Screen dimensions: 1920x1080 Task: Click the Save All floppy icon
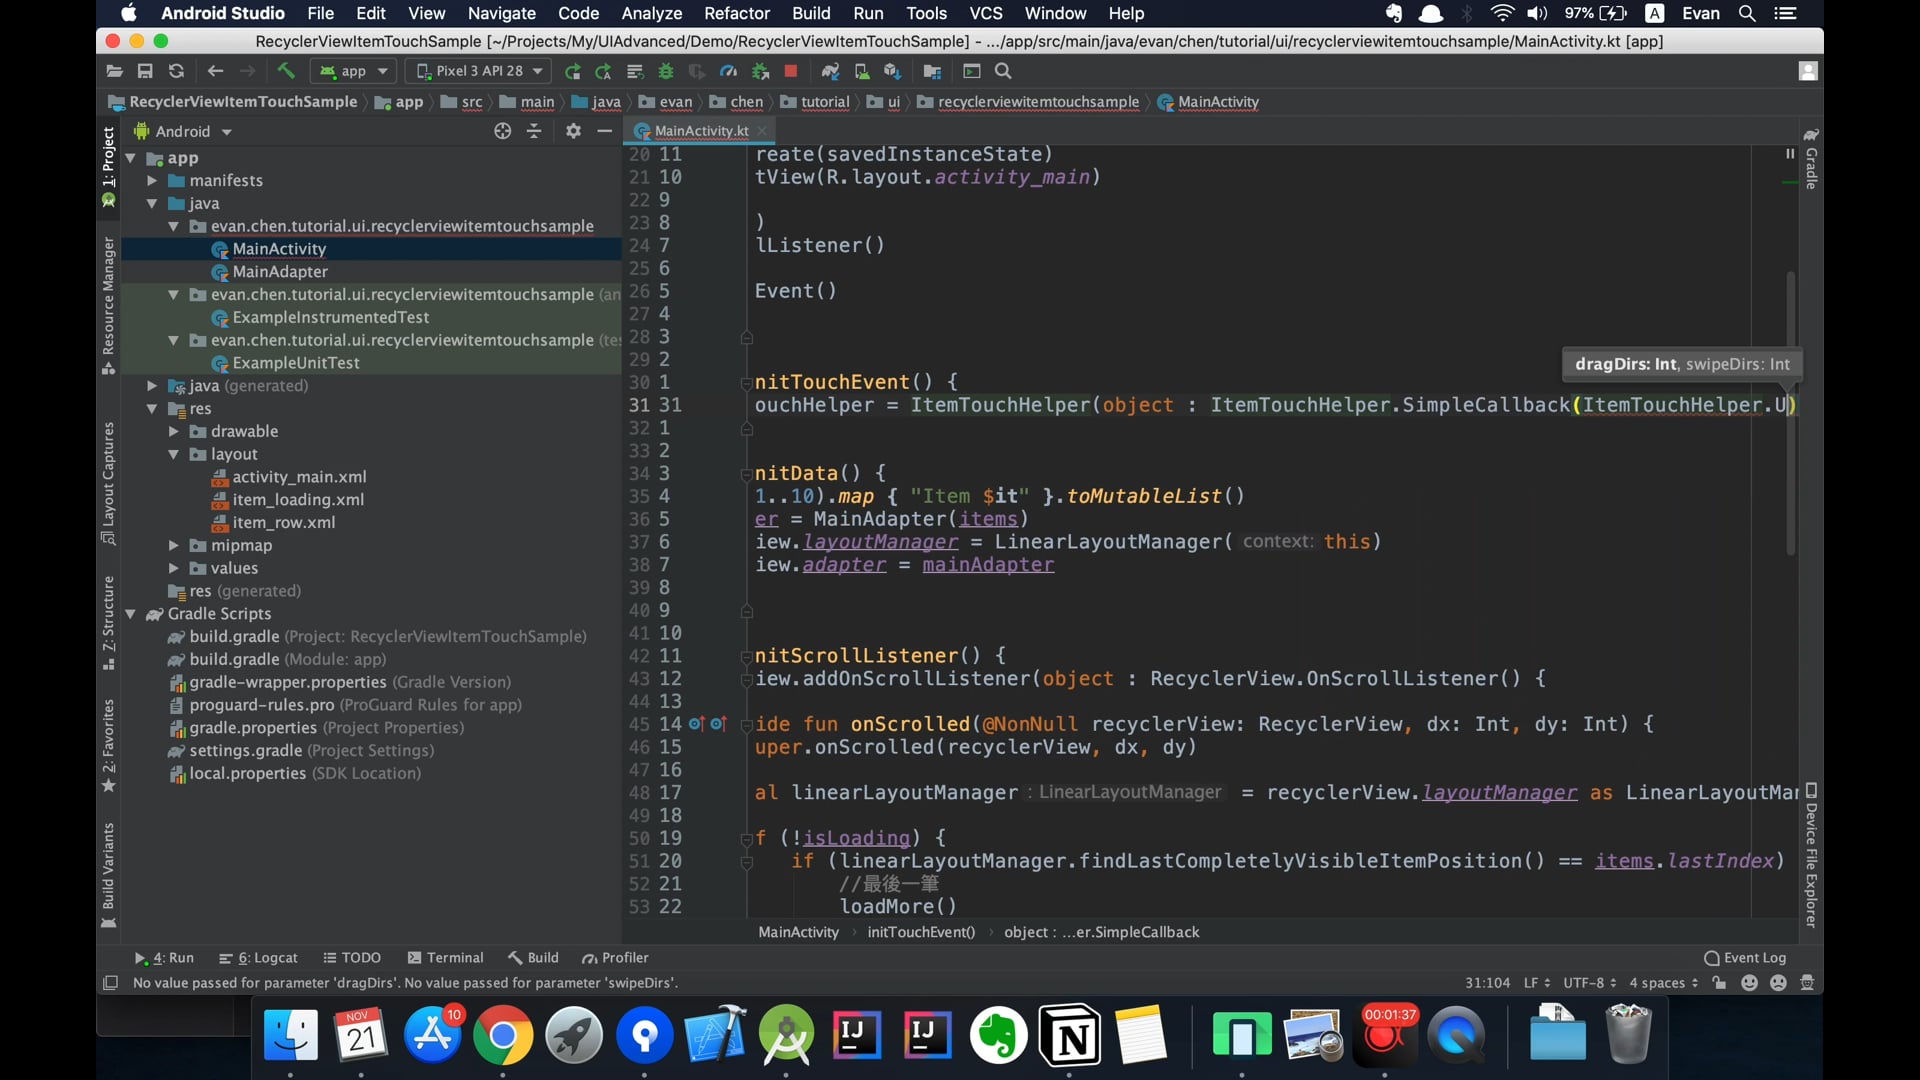click(145, 71)
